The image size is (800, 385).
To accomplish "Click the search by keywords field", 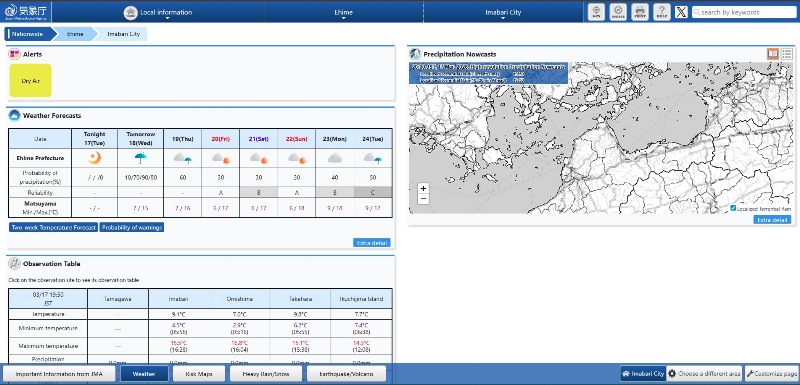I will coord(744,12).
